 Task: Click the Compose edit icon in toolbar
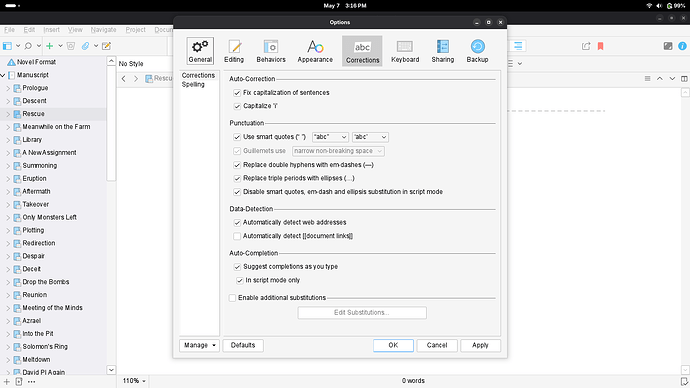[106, 46]
